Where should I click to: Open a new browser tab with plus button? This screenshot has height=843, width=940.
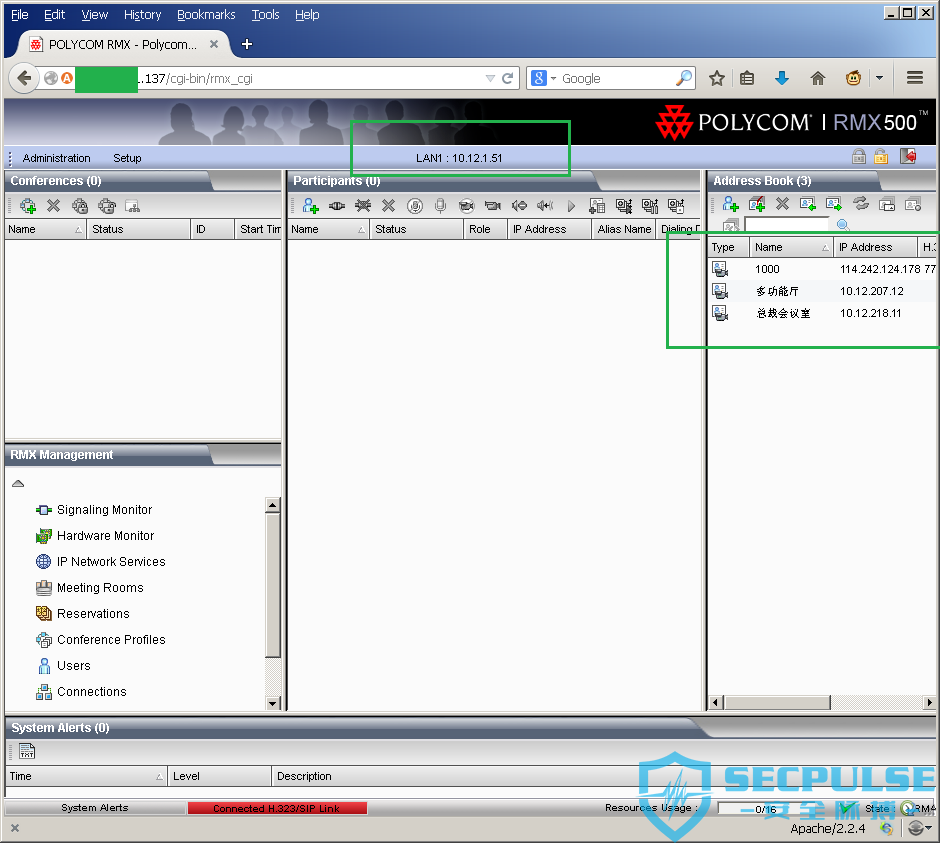(246, 44)
